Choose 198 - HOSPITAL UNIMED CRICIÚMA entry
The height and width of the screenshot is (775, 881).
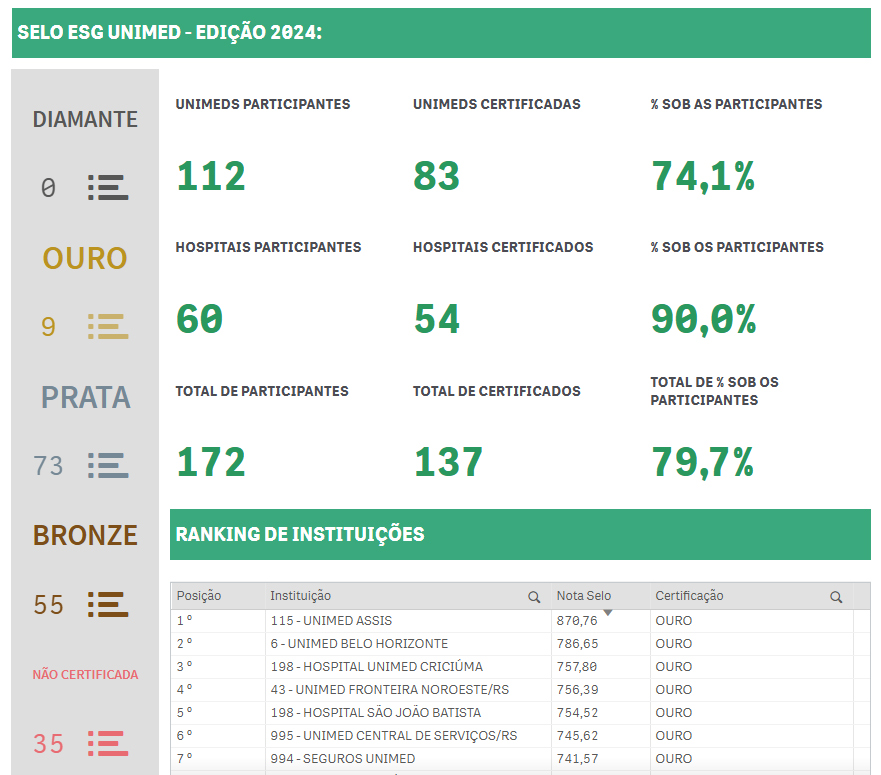pos(376,667)
